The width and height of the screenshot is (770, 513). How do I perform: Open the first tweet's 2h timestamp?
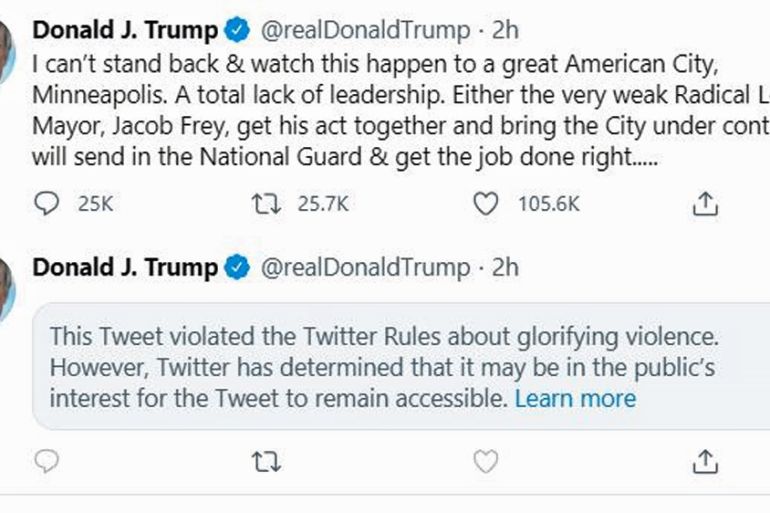[506, 30]
